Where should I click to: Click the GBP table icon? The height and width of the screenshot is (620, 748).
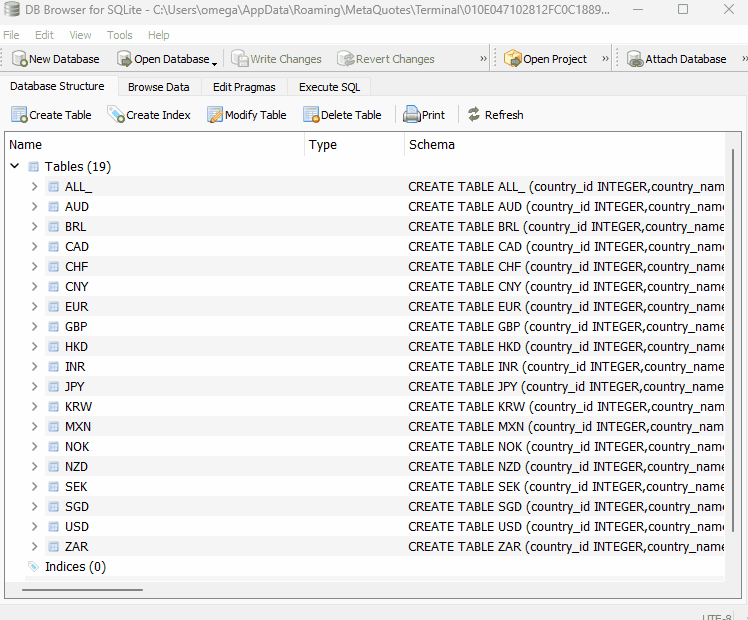click(x=53, y=327)
